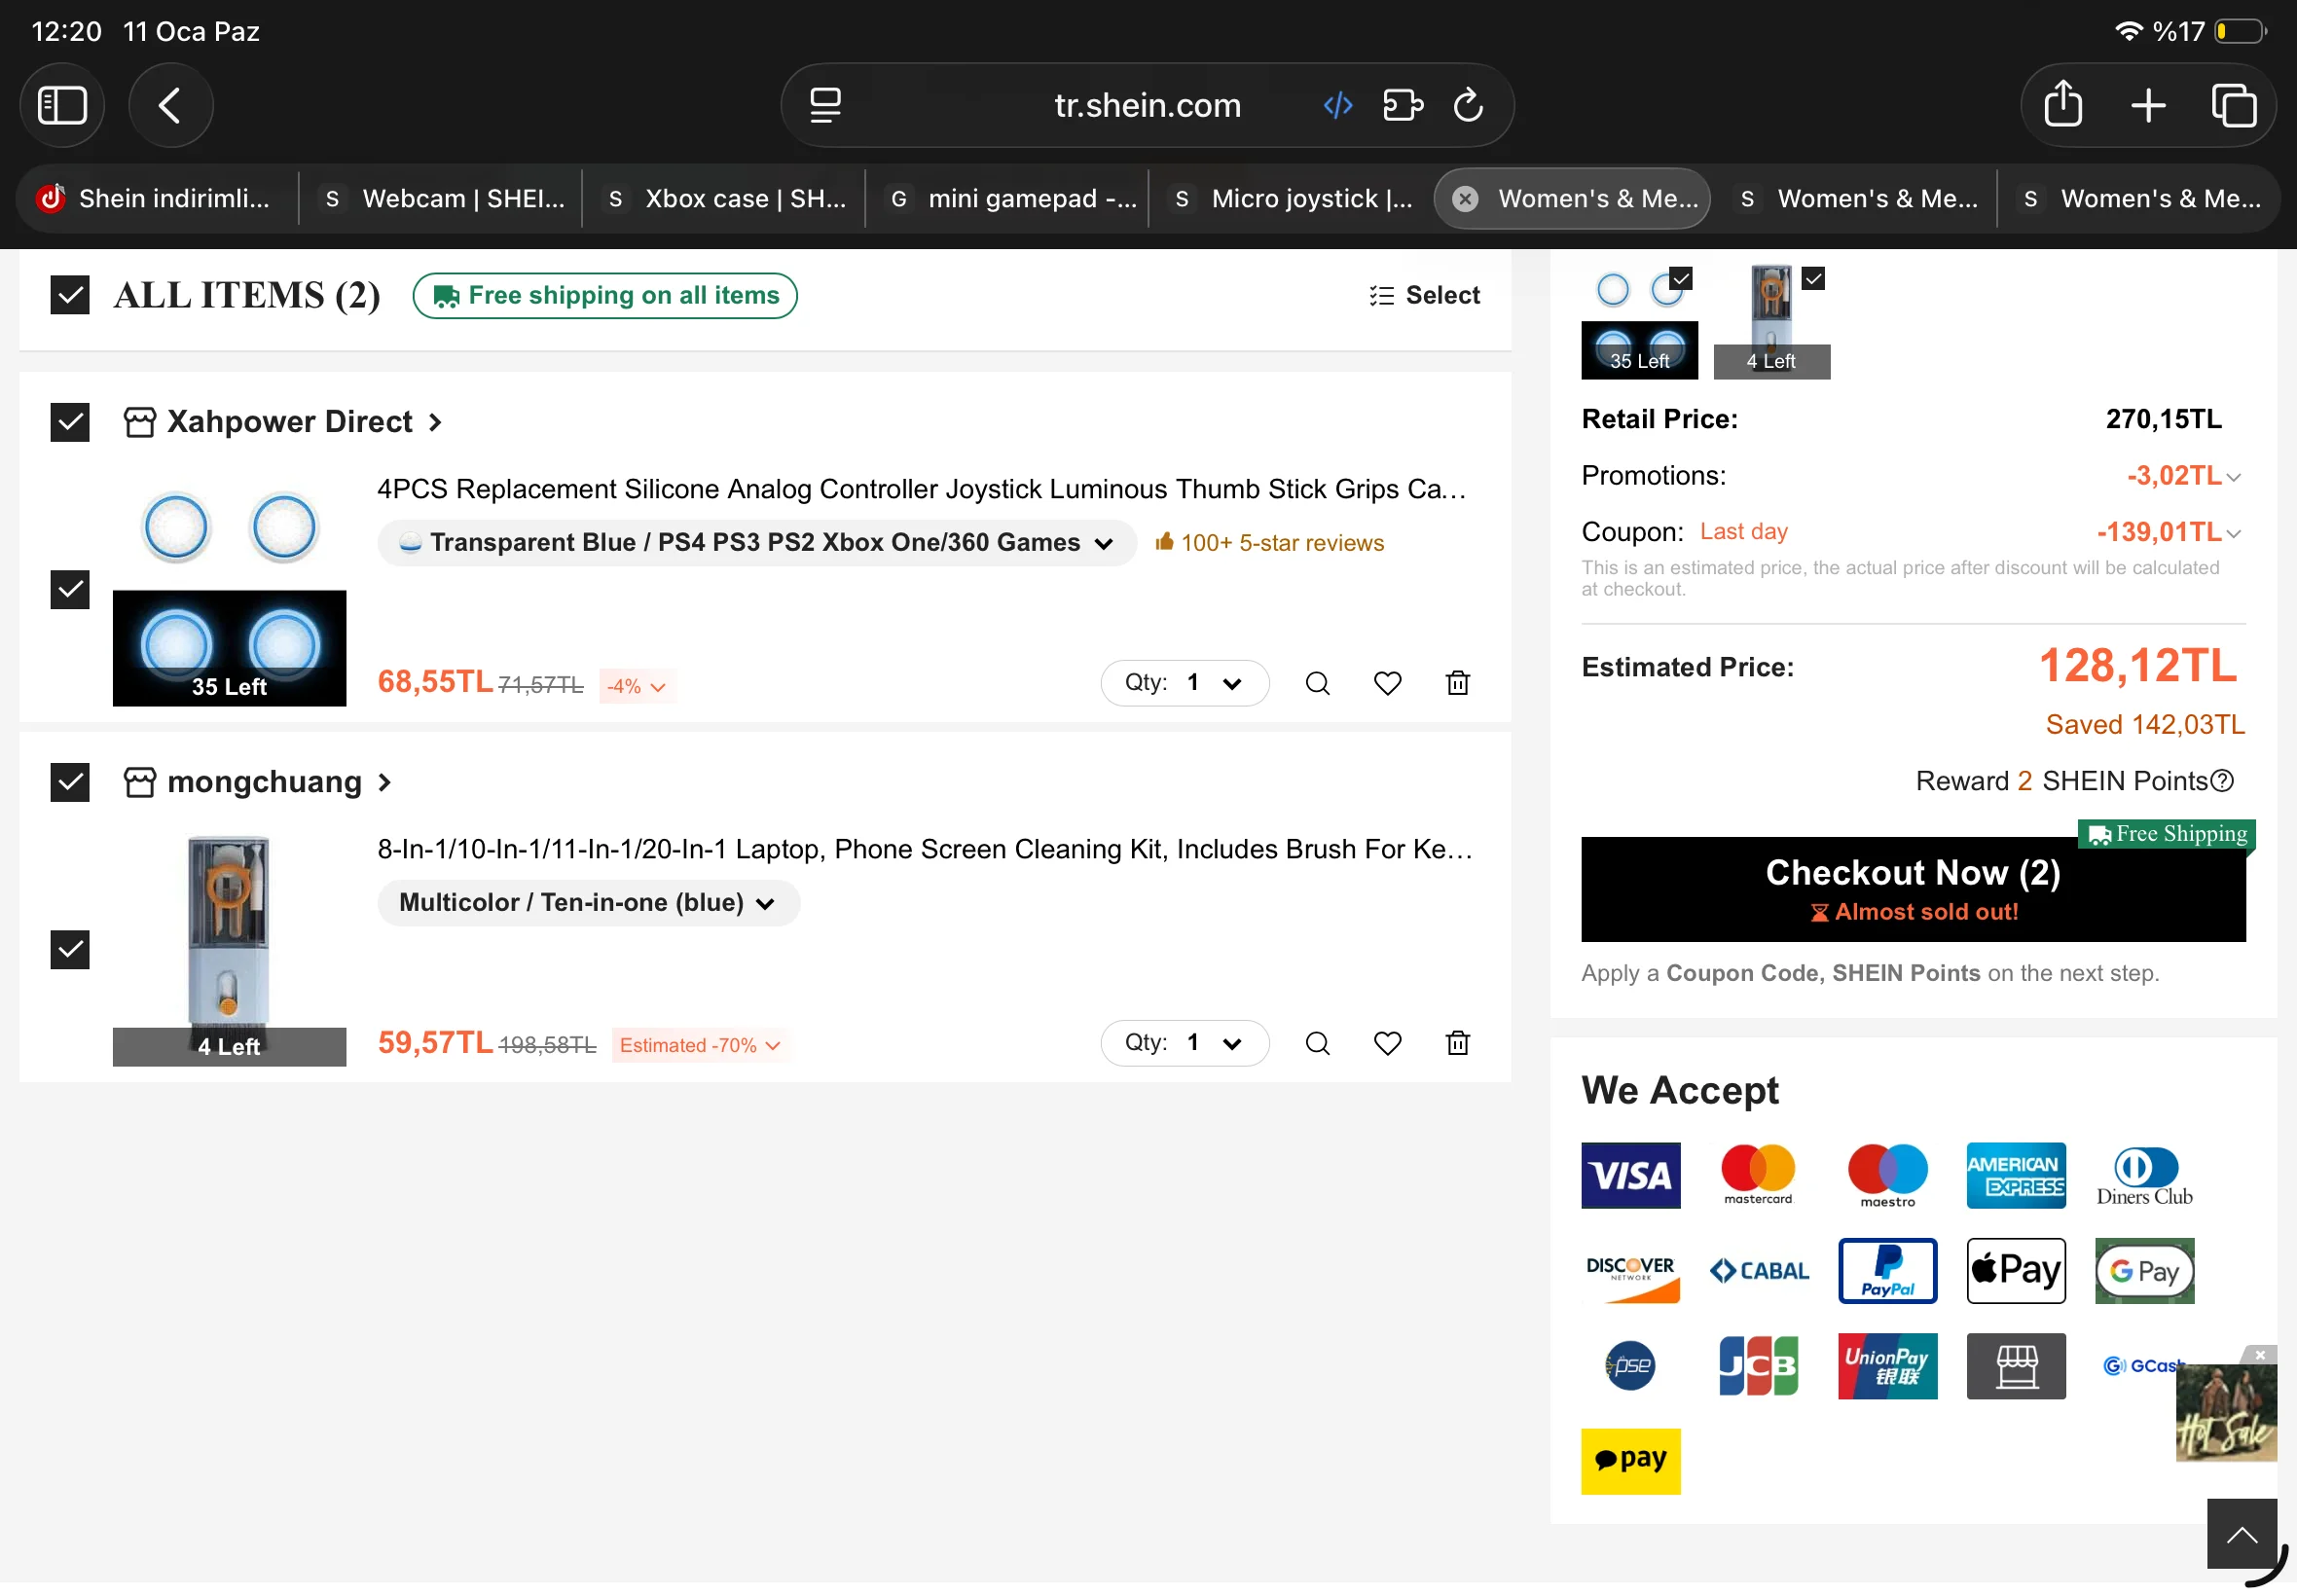Uncheck the ALL ITEMS checkbox
Viewport: 2297px width, 1596px height.
tap(70, 295)
